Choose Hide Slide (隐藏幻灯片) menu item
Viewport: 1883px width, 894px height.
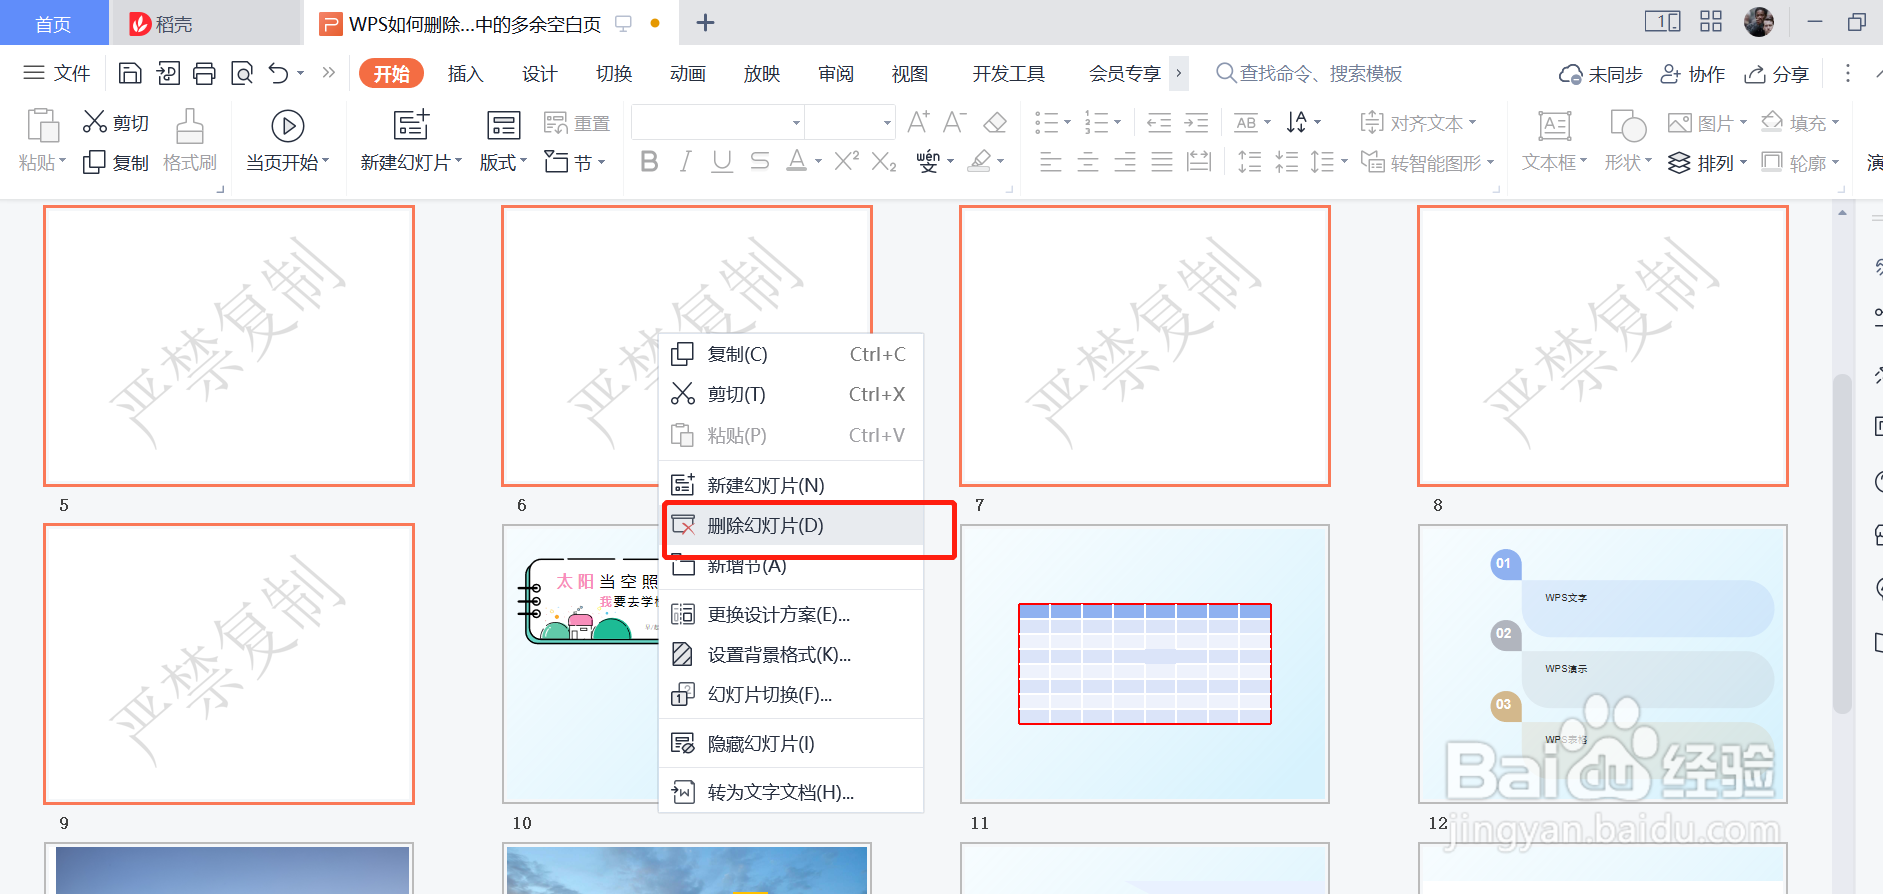(791, 743)
